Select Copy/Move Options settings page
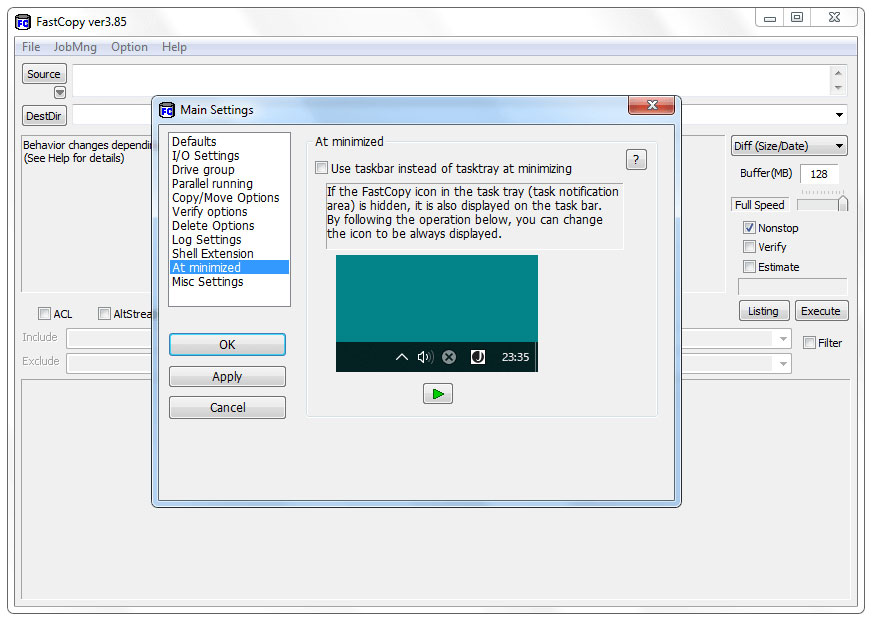This screenshot has height=620, width=872. pyautogui.click(x=229, y=197)
